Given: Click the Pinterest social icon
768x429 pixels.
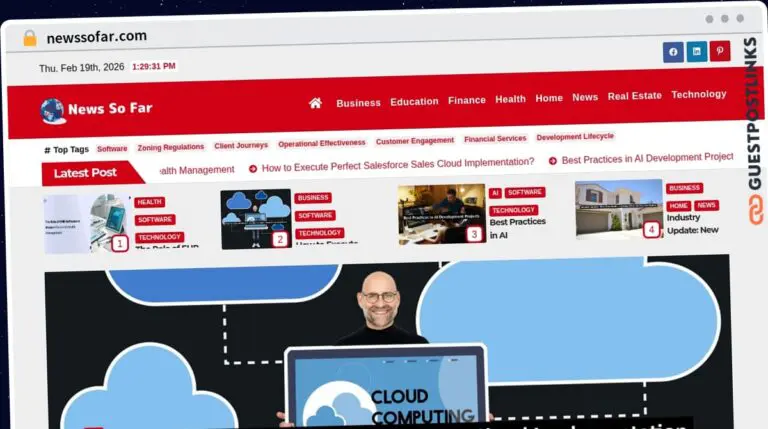Looking at the screenshot, I should (720, 50).
